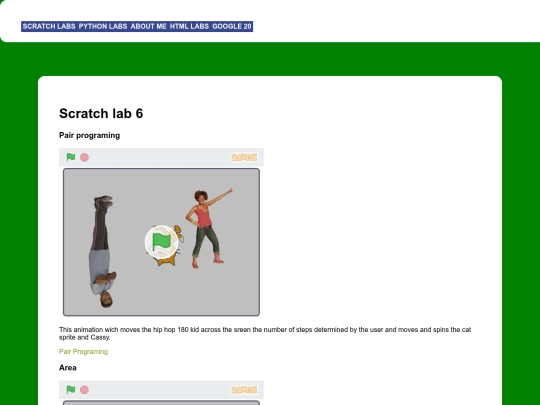The image size is (540, 405).
Task: Click Scratch logo in Area player
Action: pos(244,390)
